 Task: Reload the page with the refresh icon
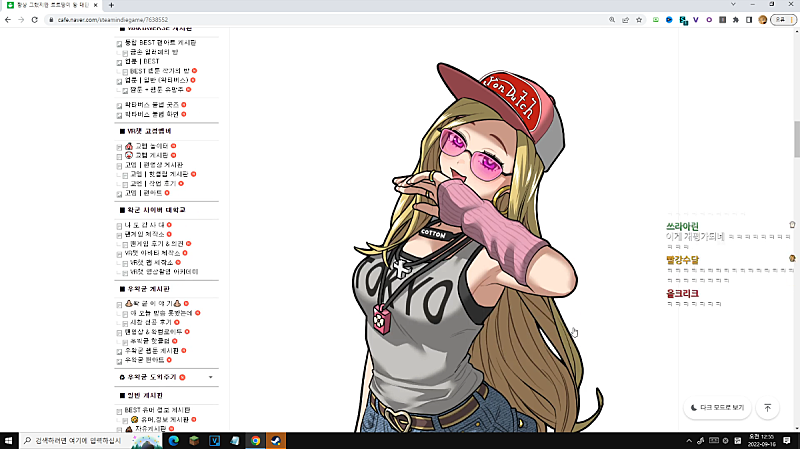tap(35, 20)
